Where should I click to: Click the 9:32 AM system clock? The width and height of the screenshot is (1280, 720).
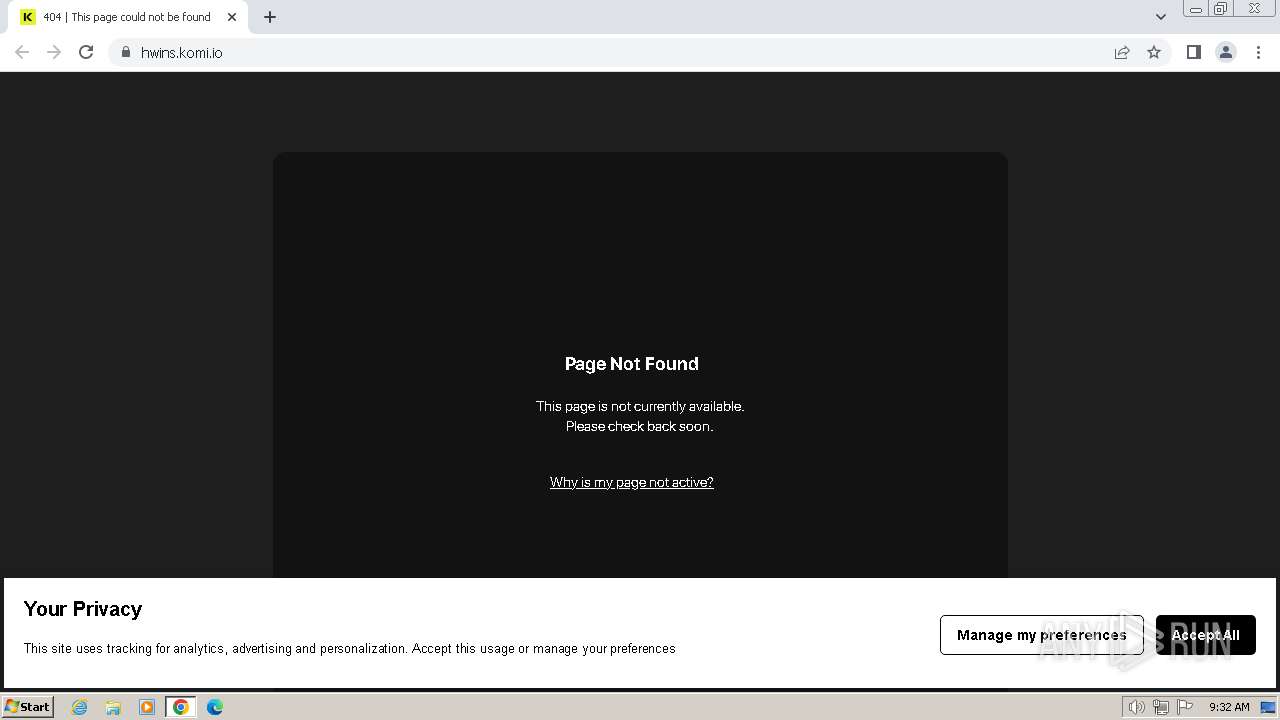coord(1229,707)
